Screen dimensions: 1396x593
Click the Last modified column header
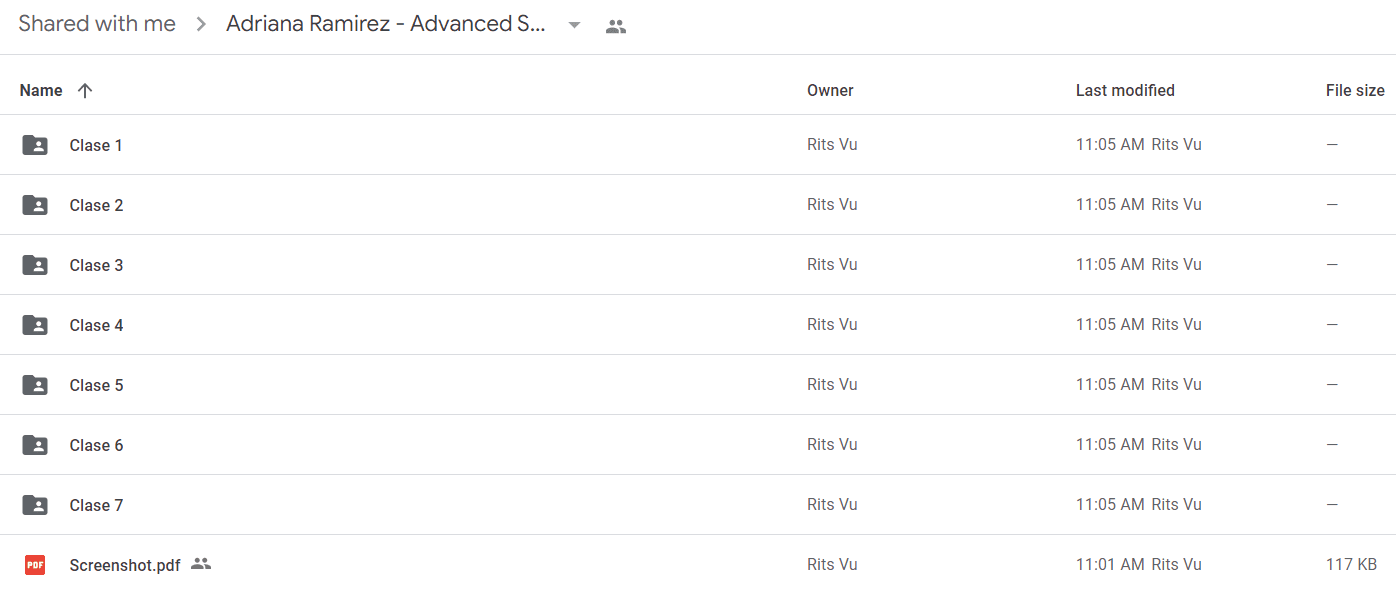pos(1125,90)
